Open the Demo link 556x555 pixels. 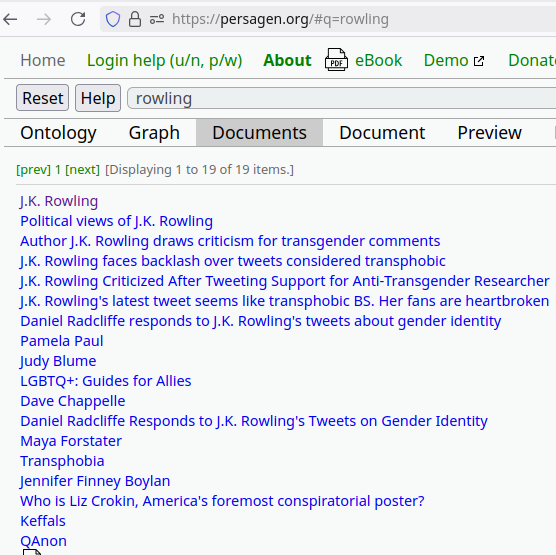446,60
